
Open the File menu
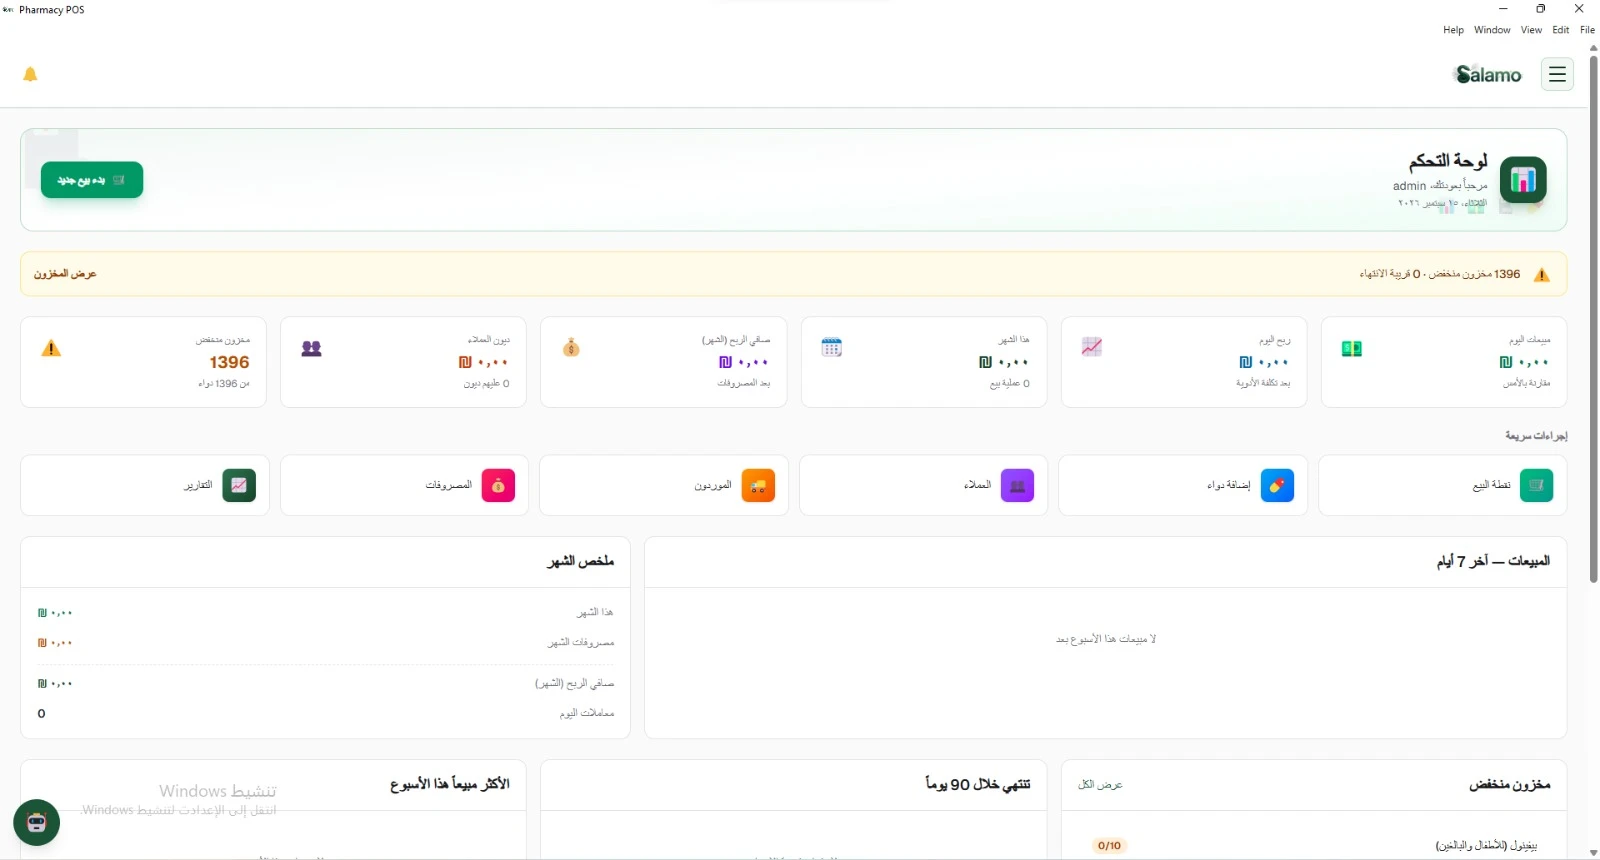[x=1587, y=30]
